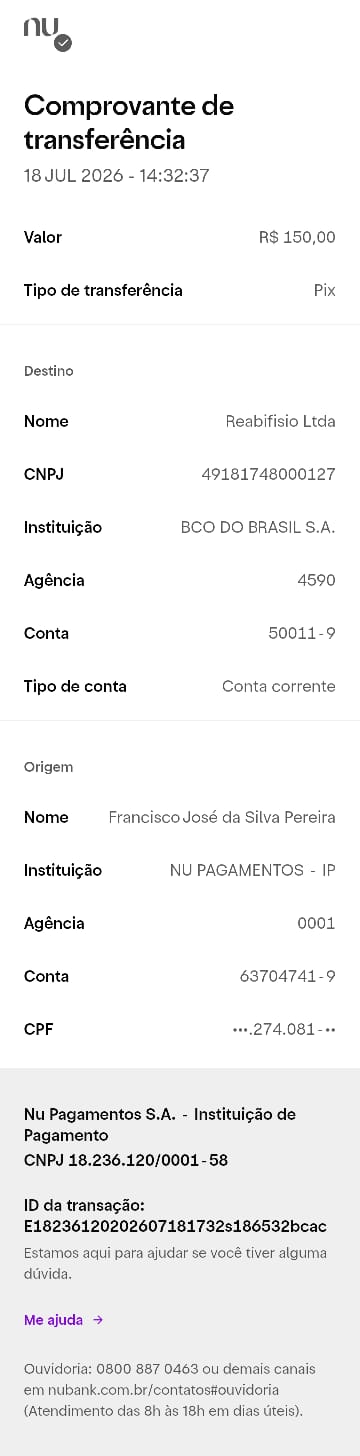
Task: Select the CNPJ number 49181748000127
Action: (x=268, y=474)
